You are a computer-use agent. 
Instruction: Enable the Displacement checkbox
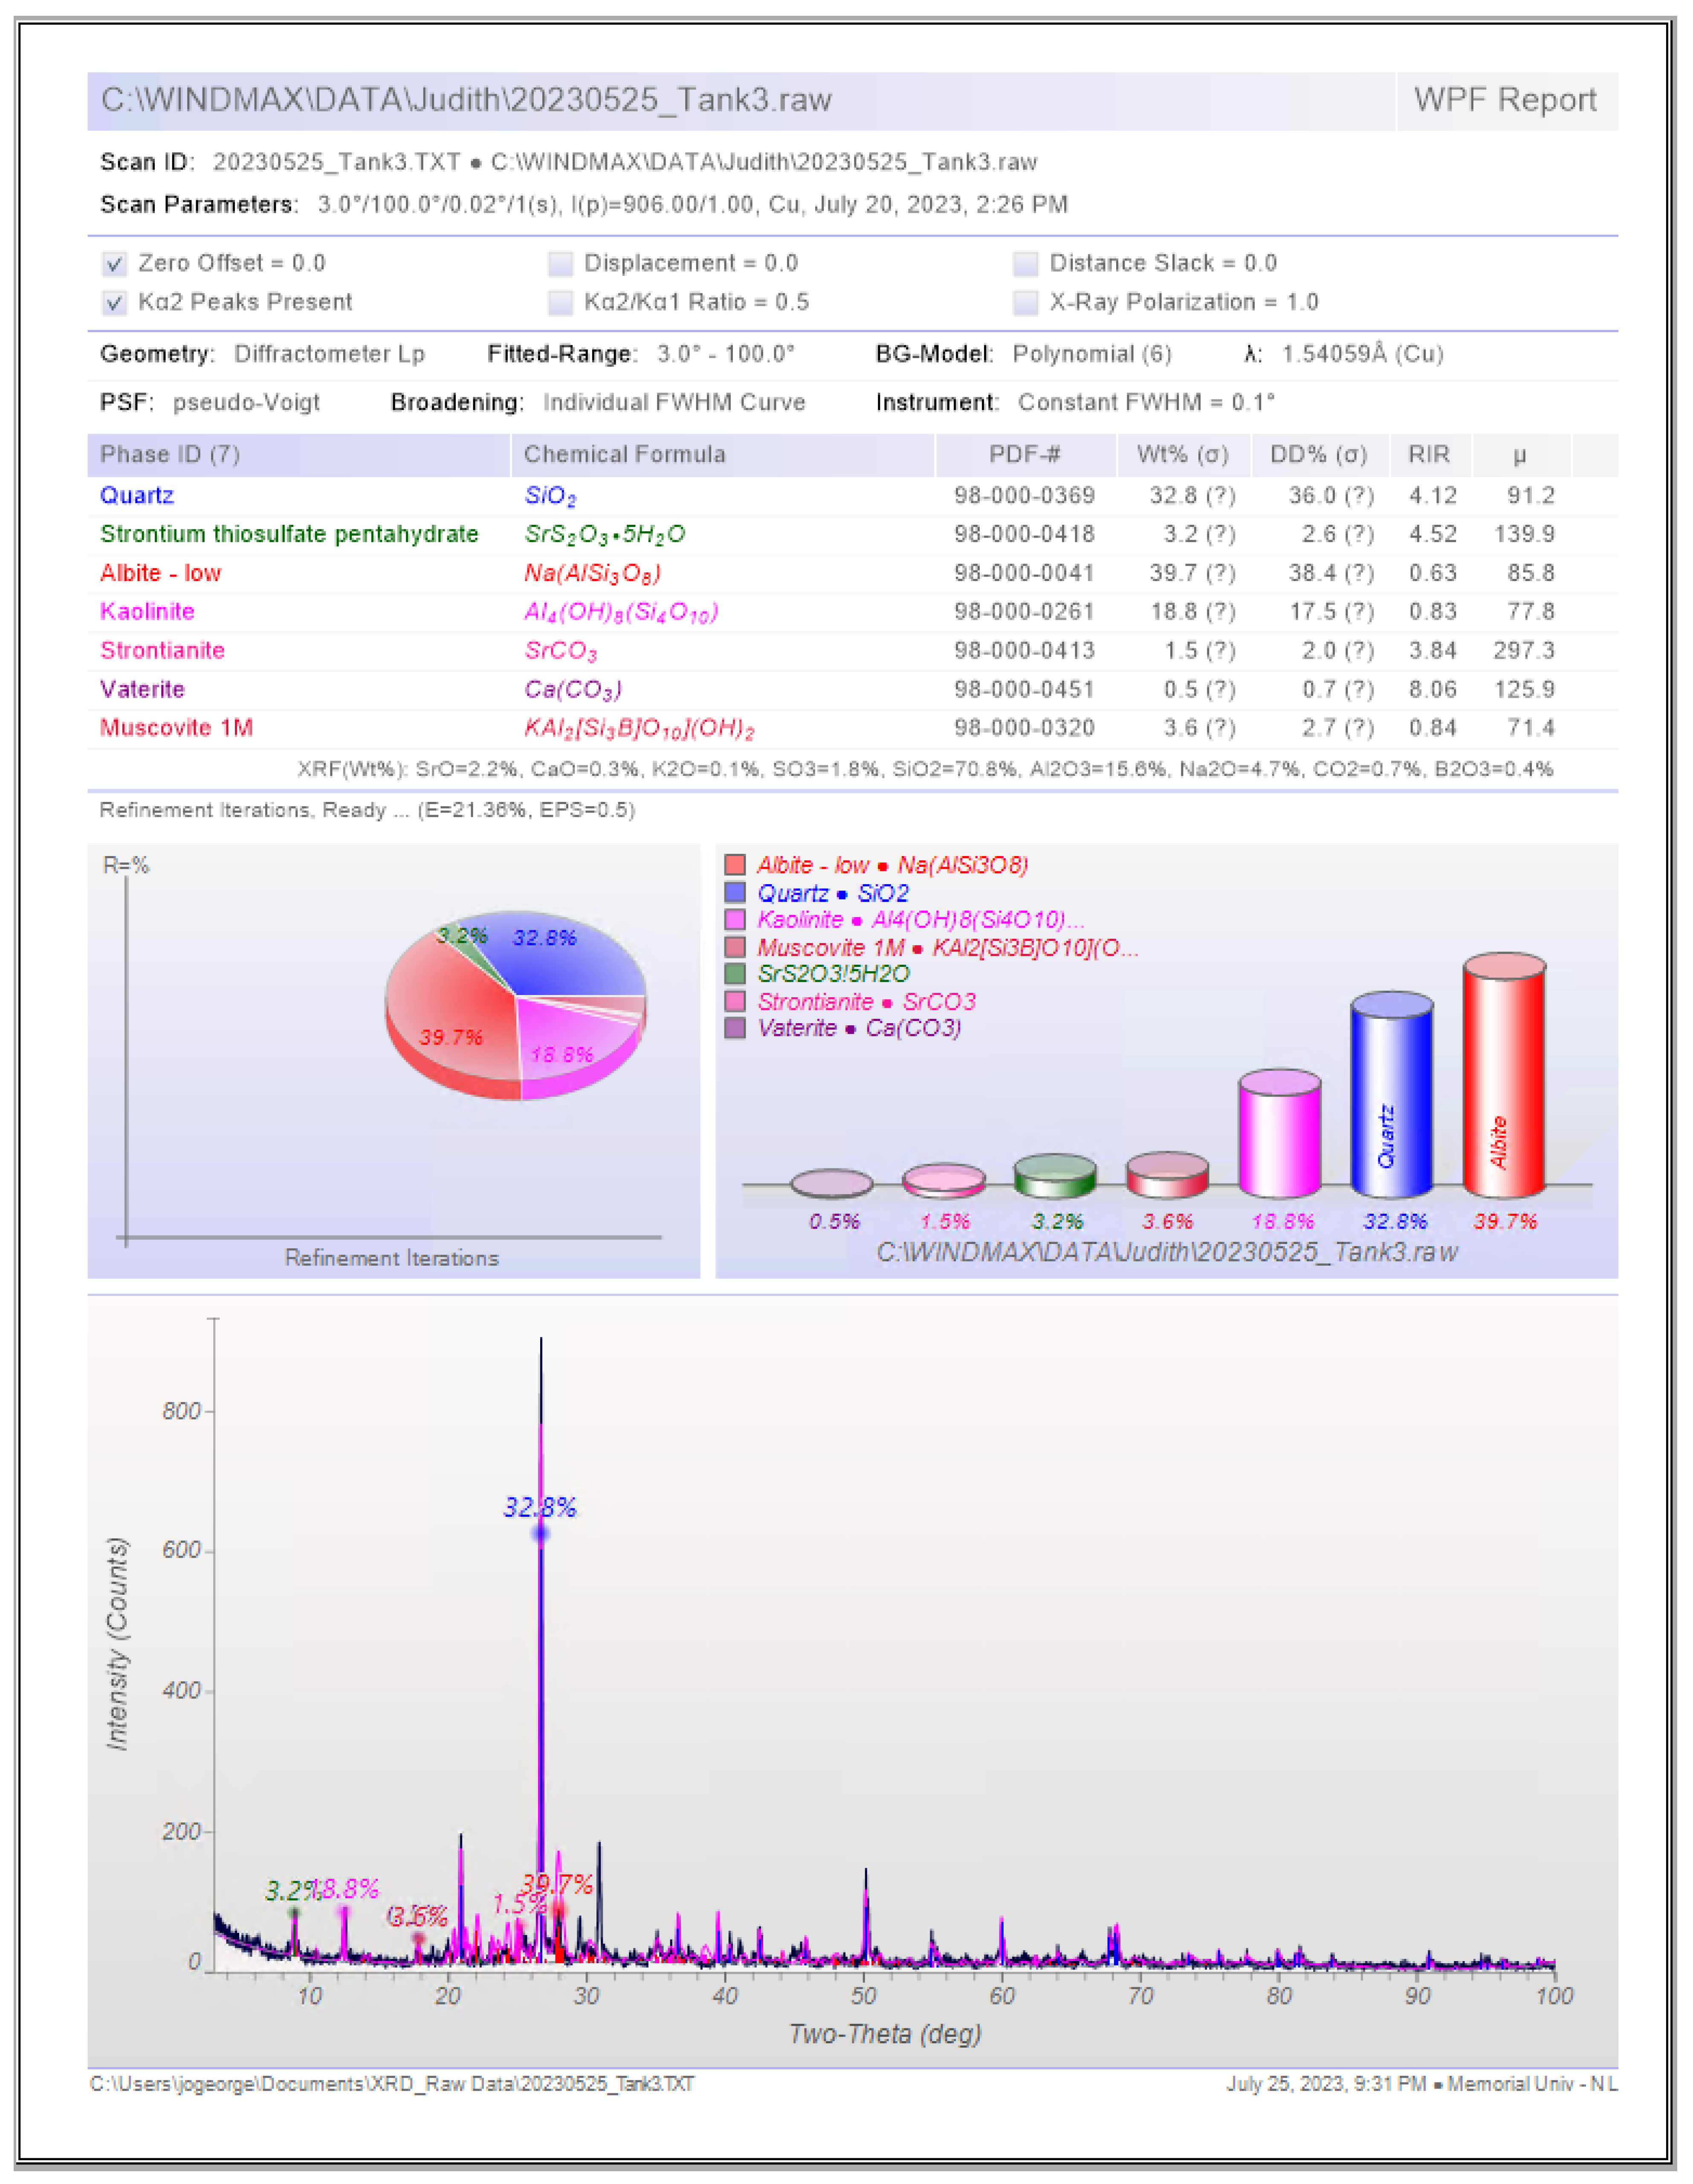560,264
